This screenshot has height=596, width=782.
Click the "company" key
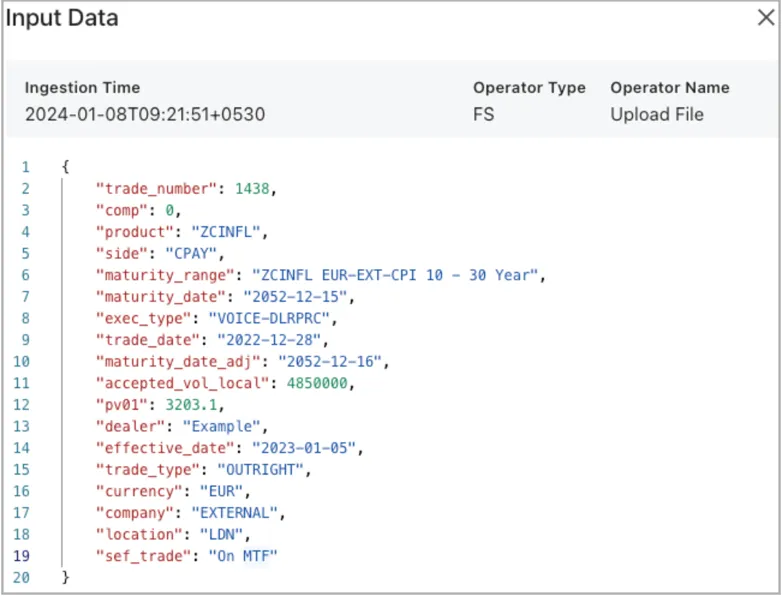135,513
